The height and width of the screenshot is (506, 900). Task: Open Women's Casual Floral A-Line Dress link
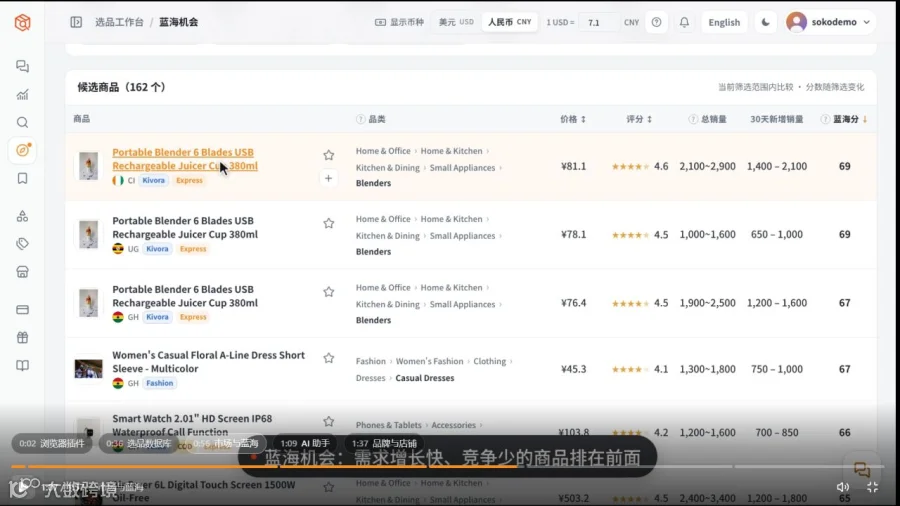(x=208, y=361)
